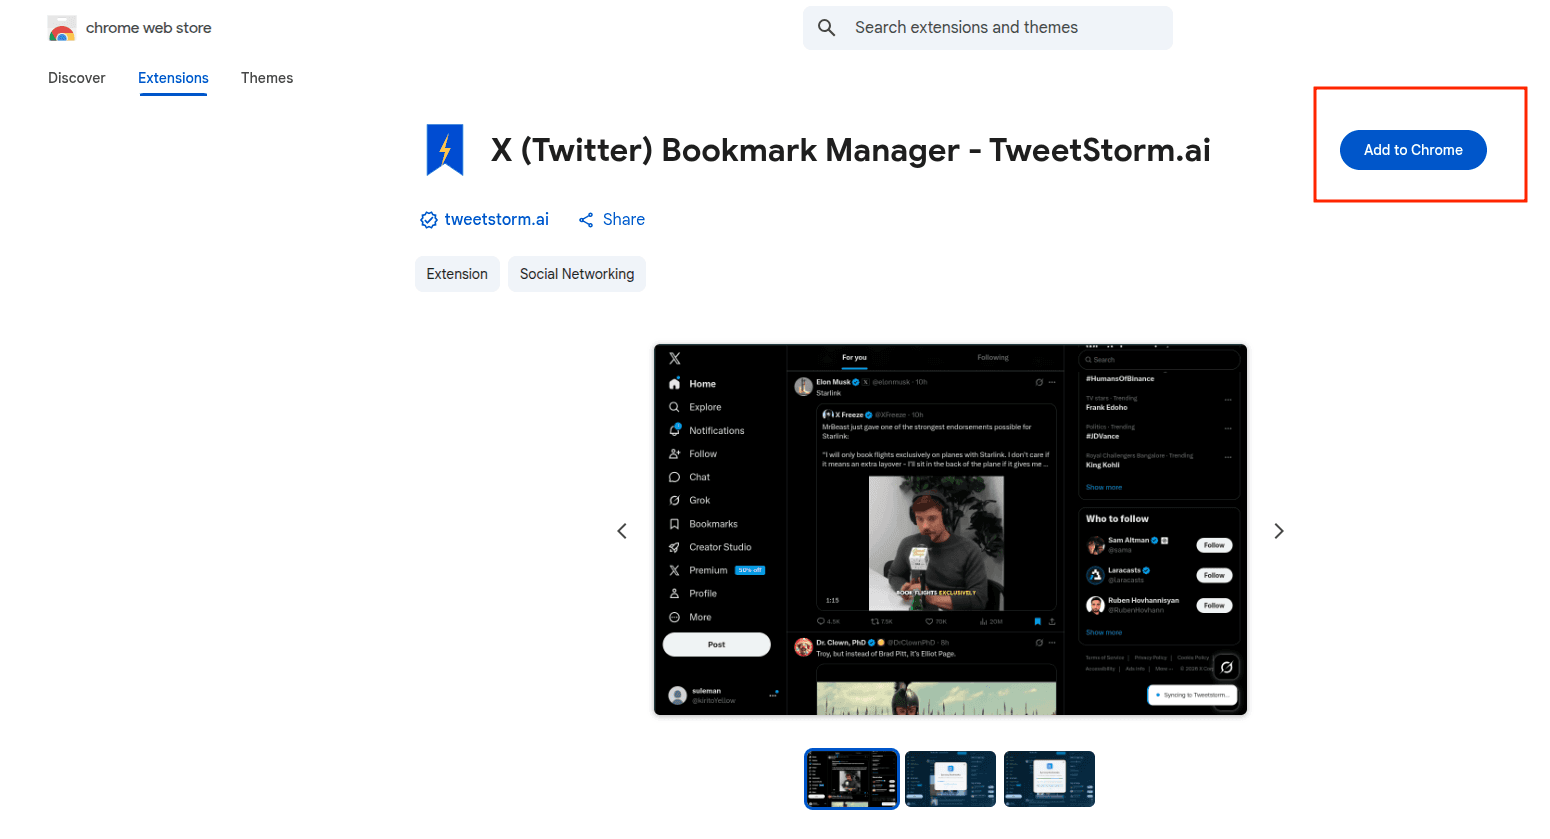Click the verified badge beside tweetstorm.ai
Screen dimensions: 1550x839
429,220
